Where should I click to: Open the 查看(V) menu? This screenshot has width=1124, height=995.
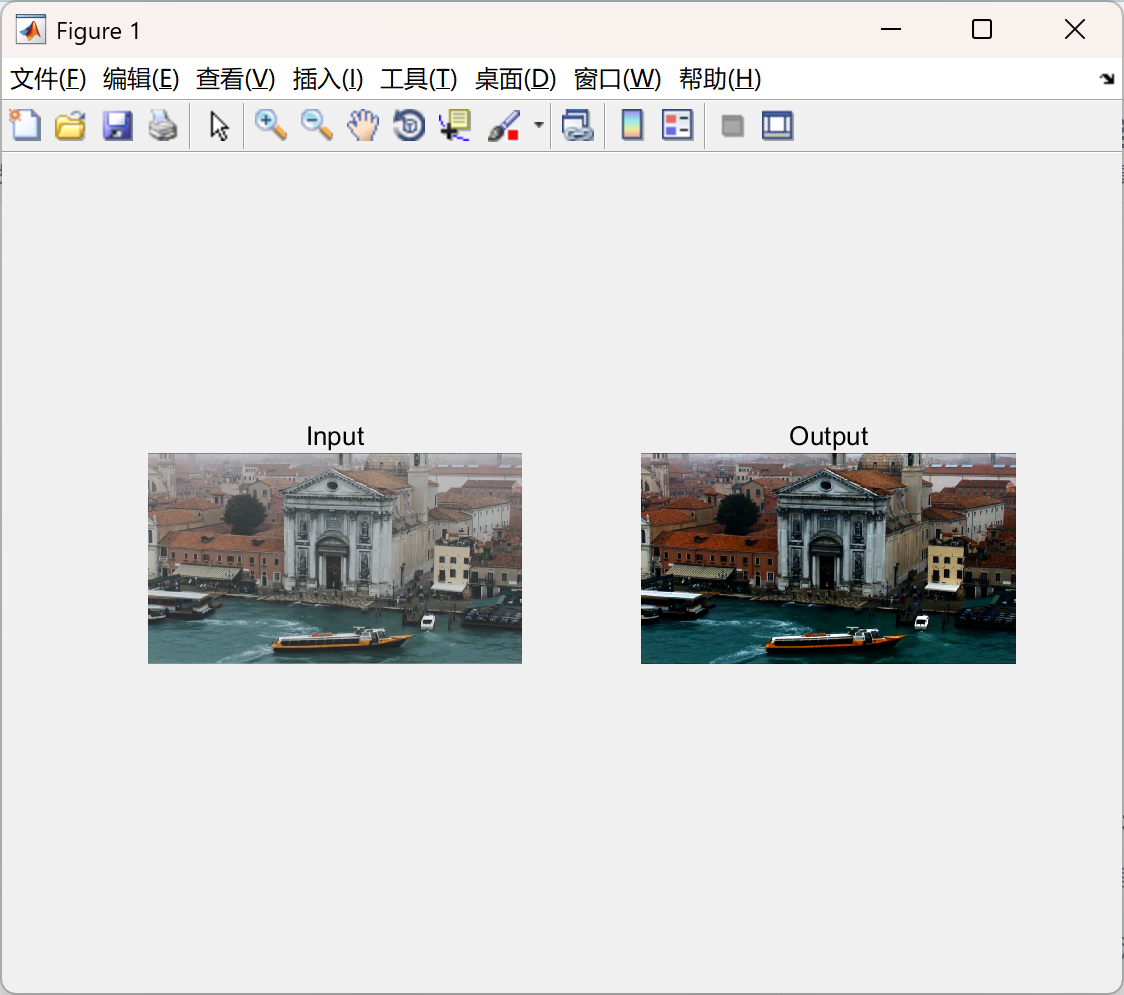click(235, 79)
